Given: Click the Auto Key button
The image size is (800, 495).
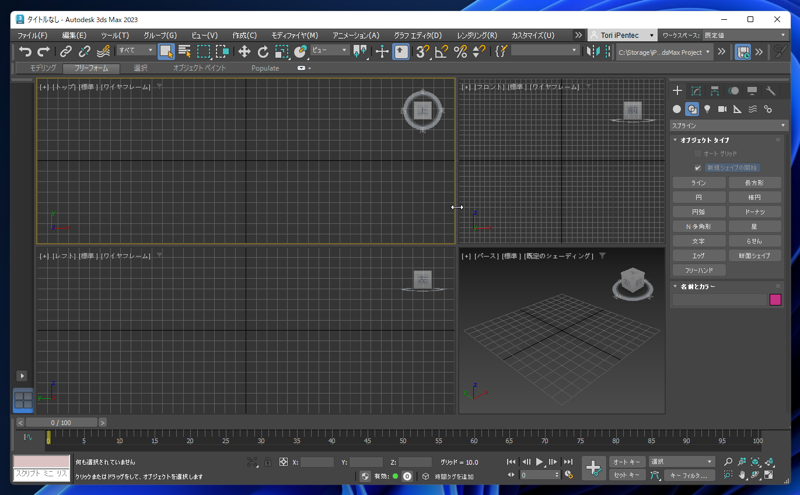Looking at the screenshot, I should tap(627, 462).
